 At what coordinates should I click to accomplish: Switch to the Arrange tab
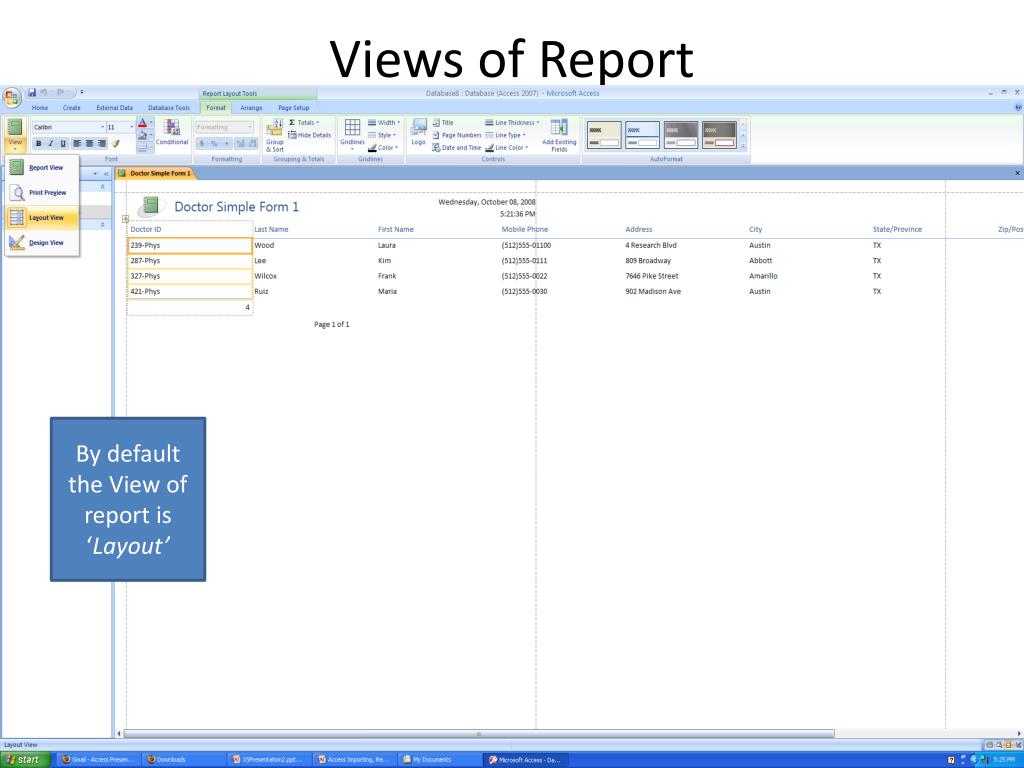251,108
